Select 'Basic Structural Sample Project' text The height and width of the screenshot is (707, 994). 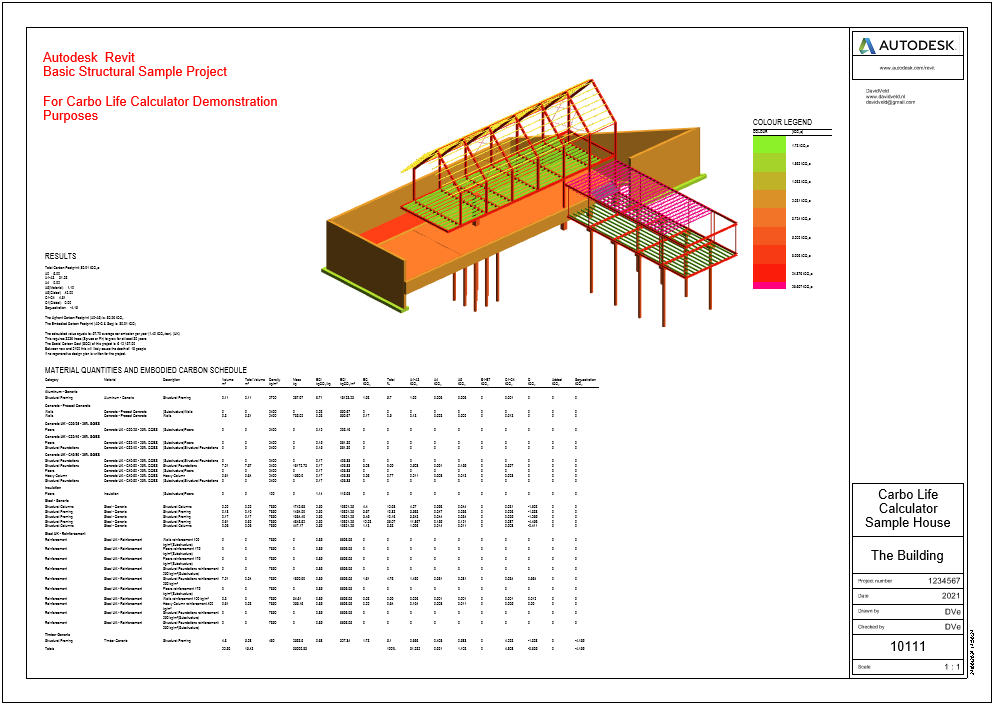coord(135,72)
